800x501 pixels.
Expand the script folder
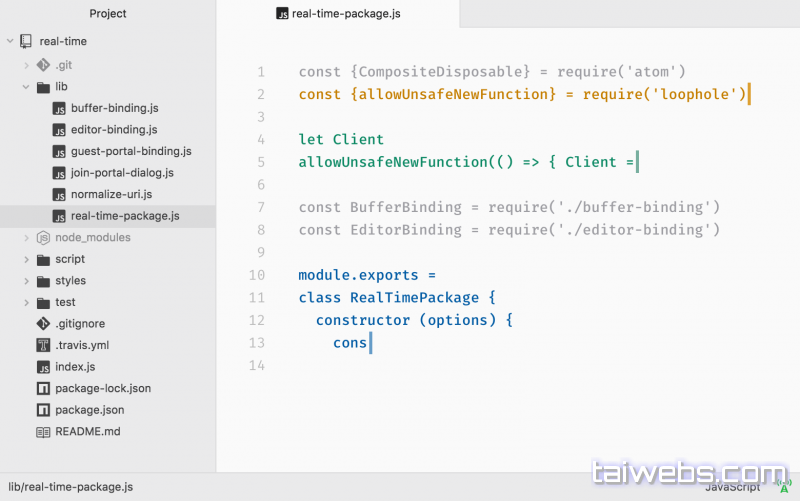[x=27, y=259]
